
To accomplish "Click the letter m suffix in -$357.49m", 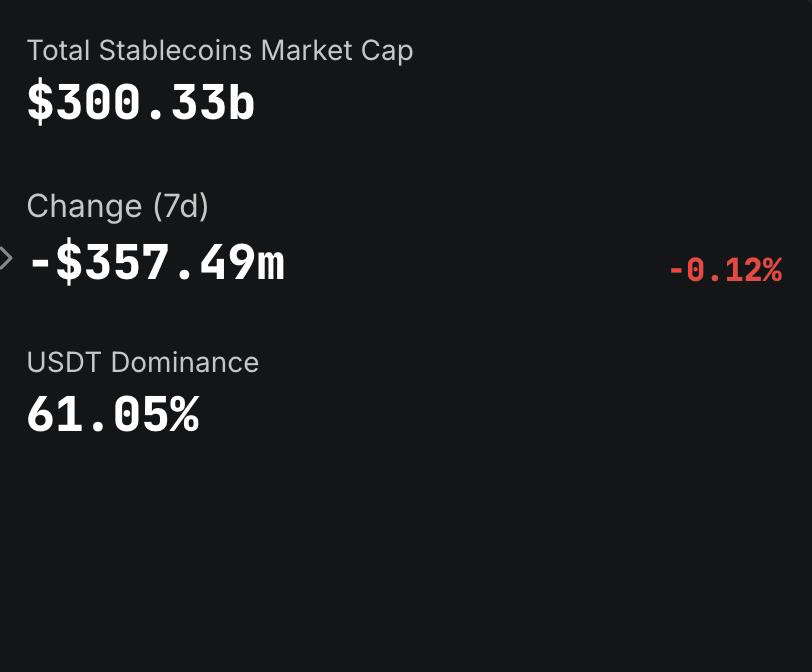I will pos(271,264).
